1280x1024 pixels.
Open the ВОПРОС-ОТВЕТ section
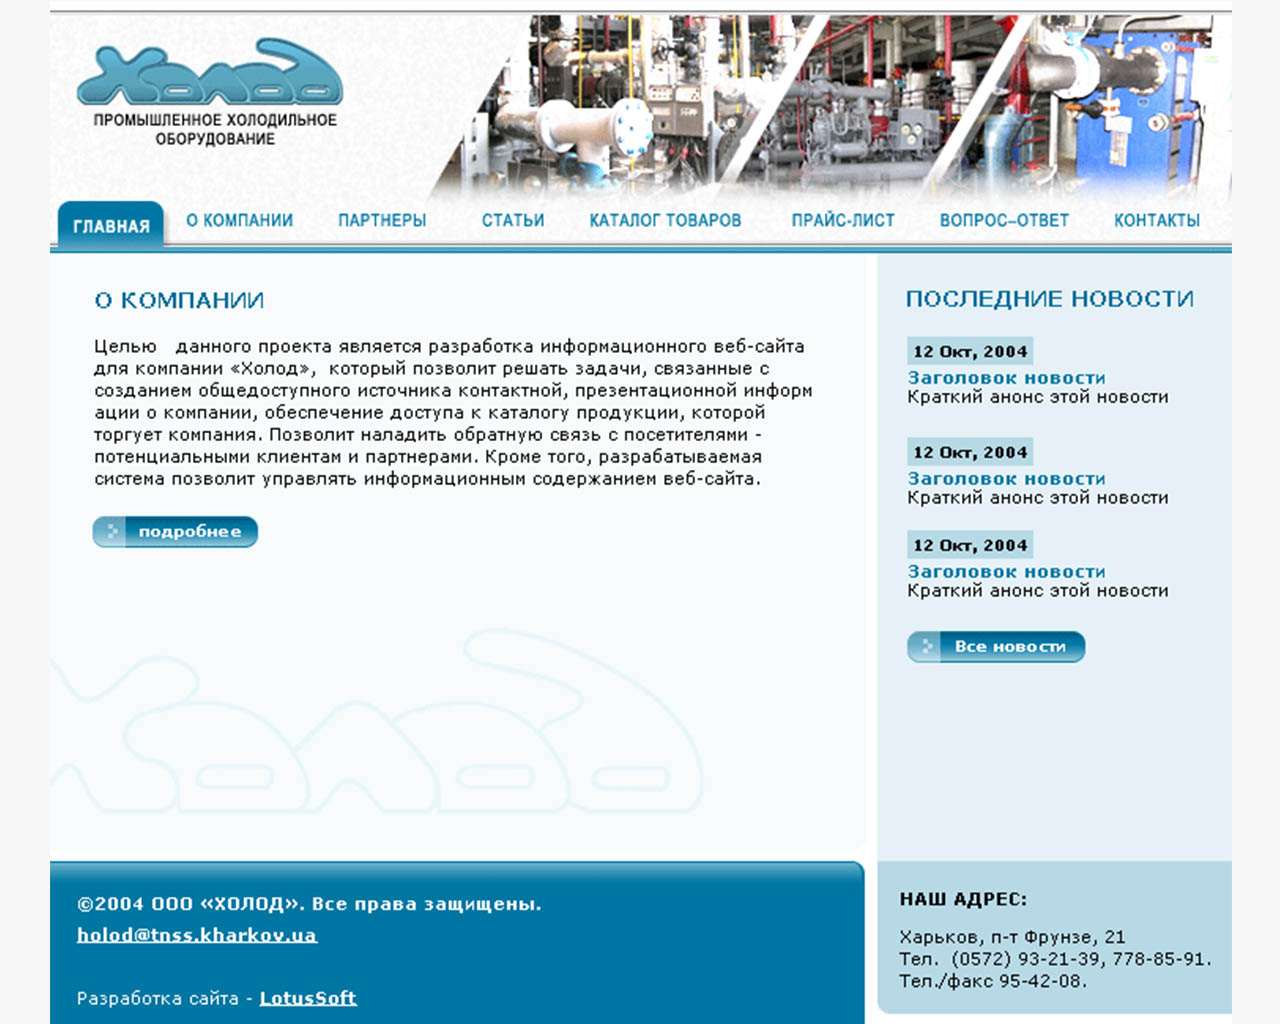tap(1004, 220)
